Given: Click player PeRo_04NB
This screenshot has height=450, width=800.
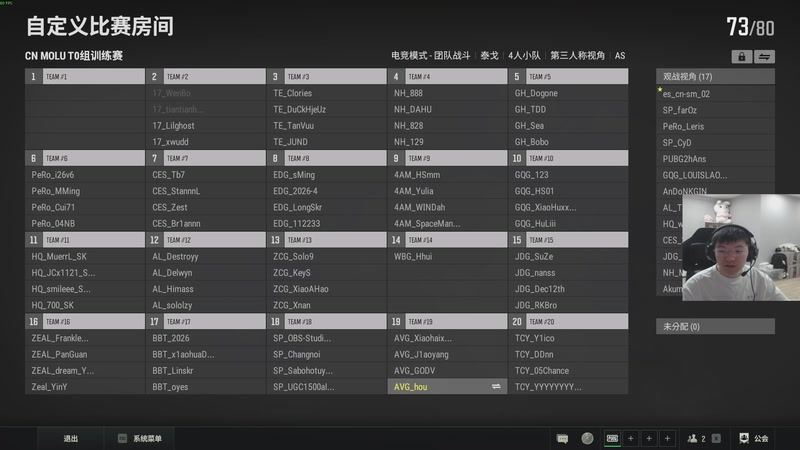Looking at the screenshot, I should 85,223.
